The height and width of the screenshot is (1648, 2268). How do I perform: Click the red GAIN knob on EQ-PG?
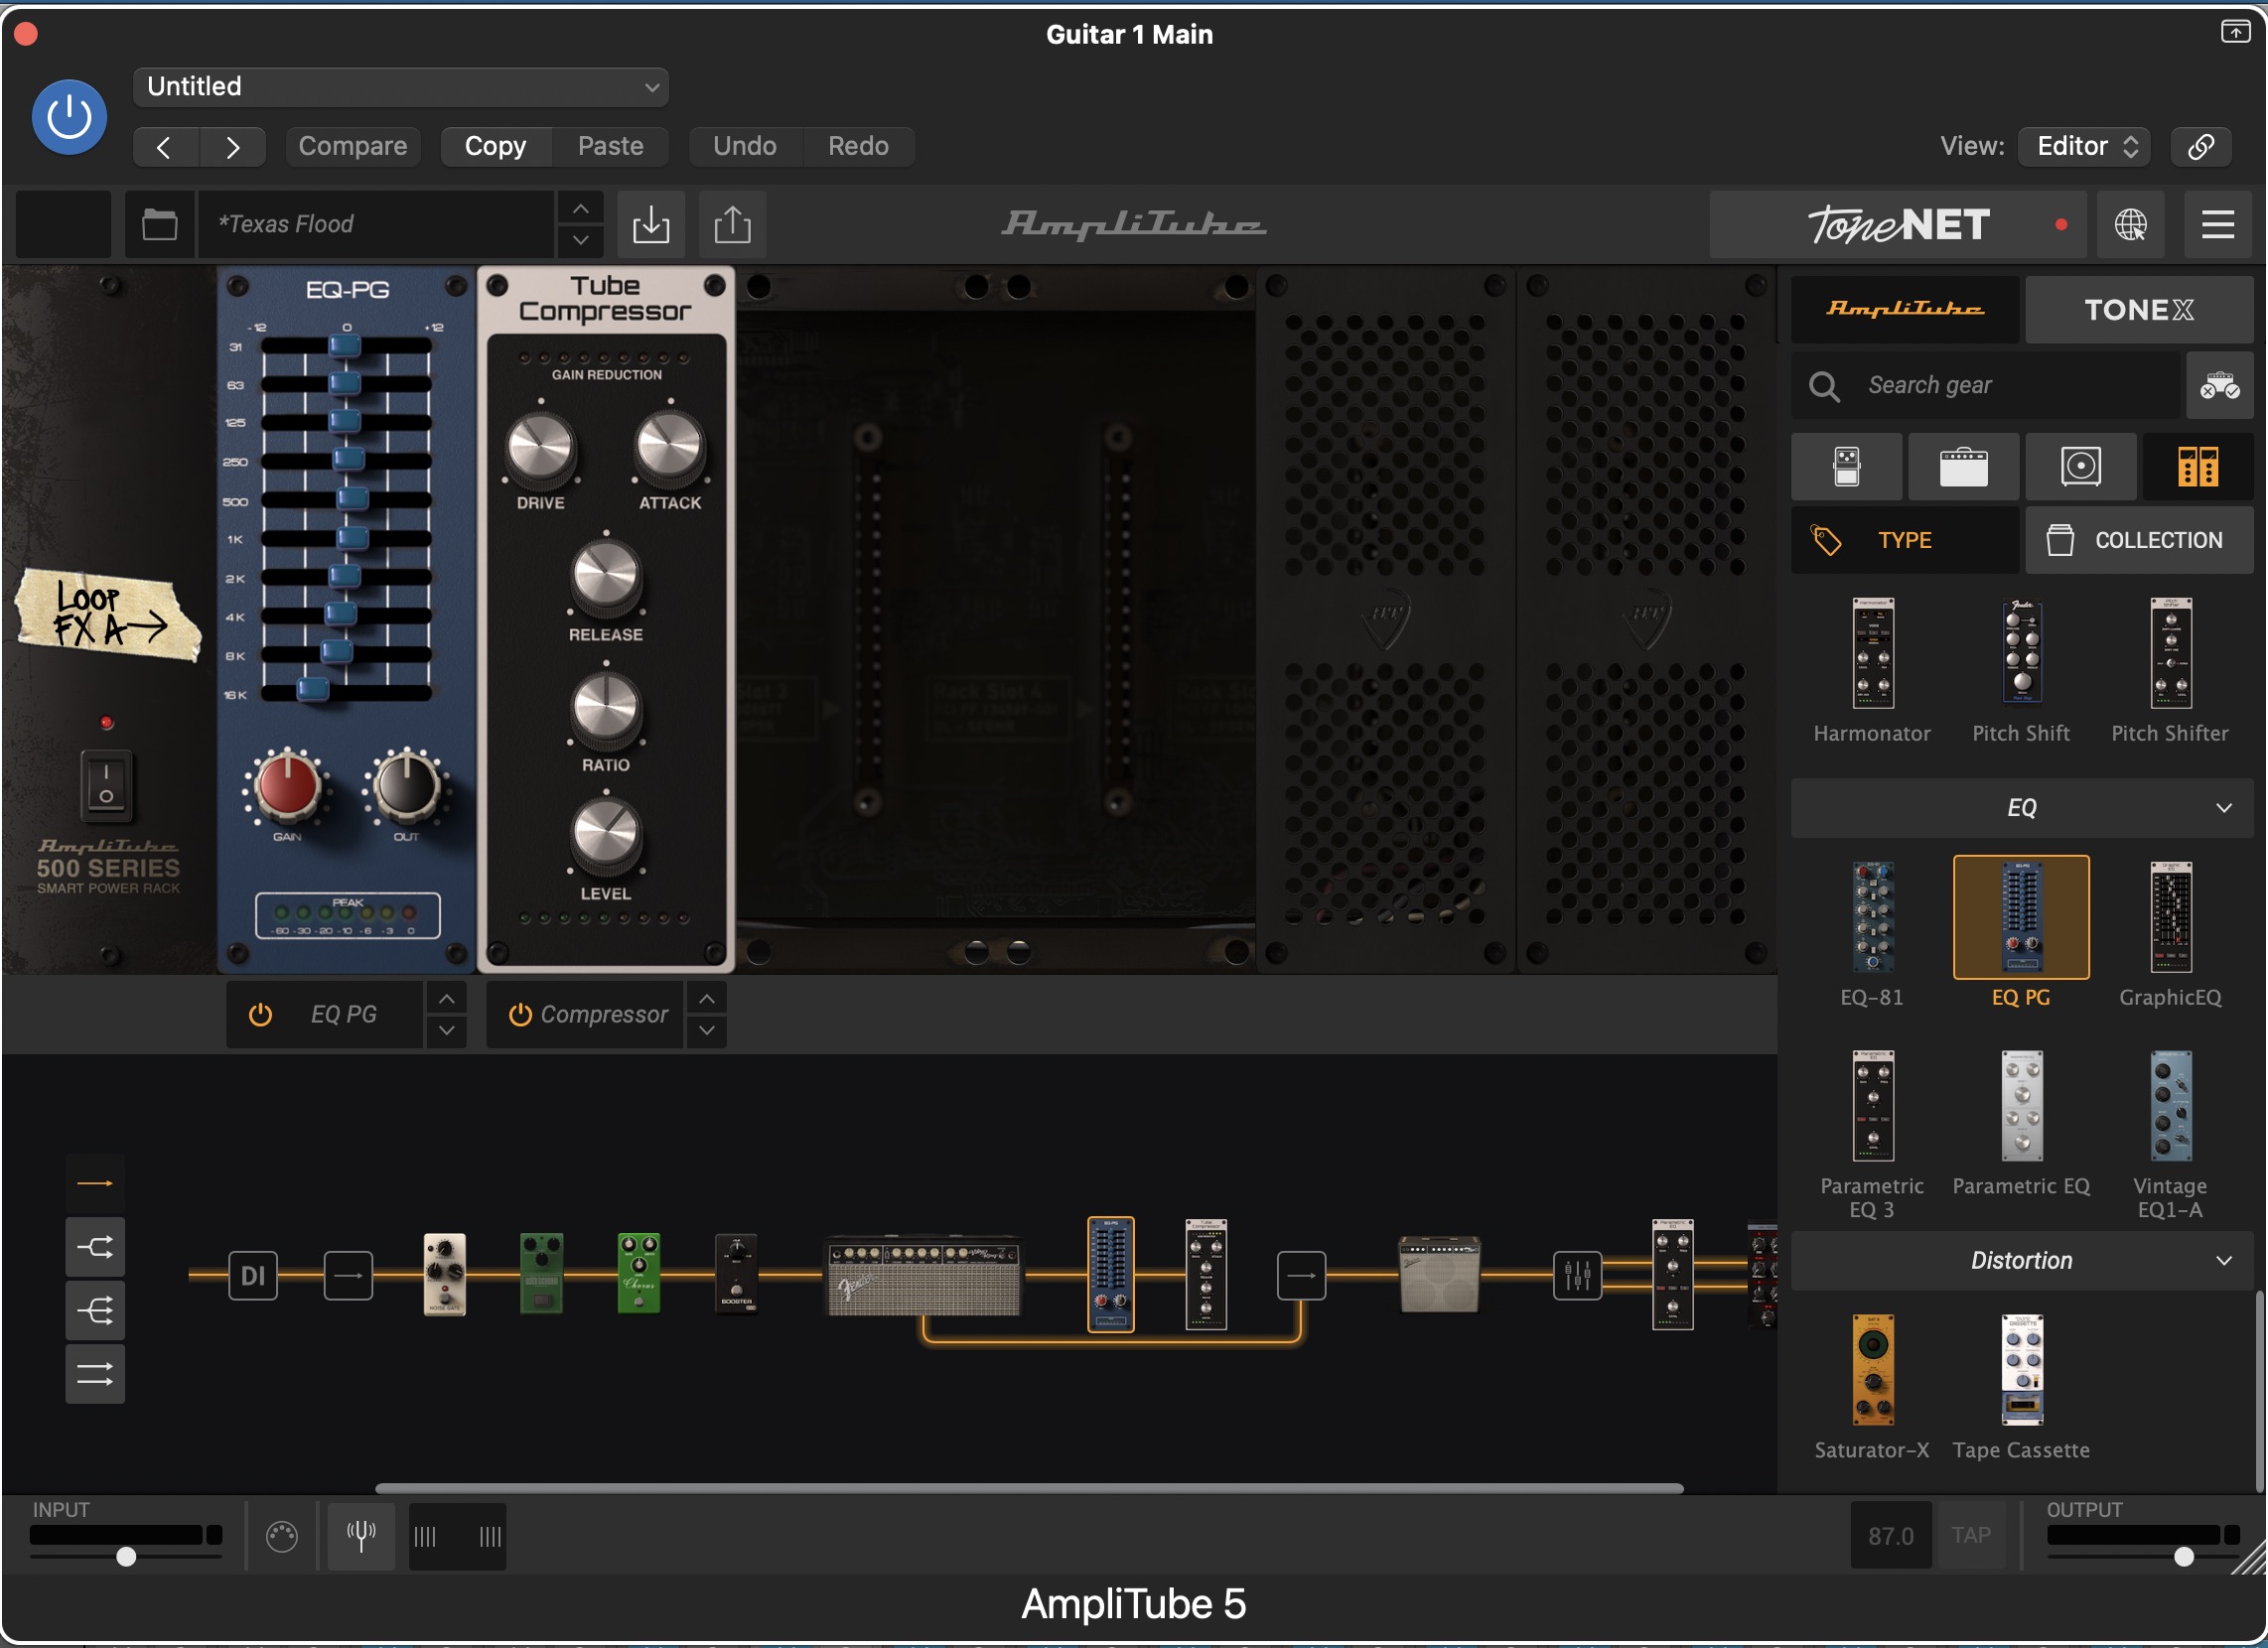(x=287, y=785)
